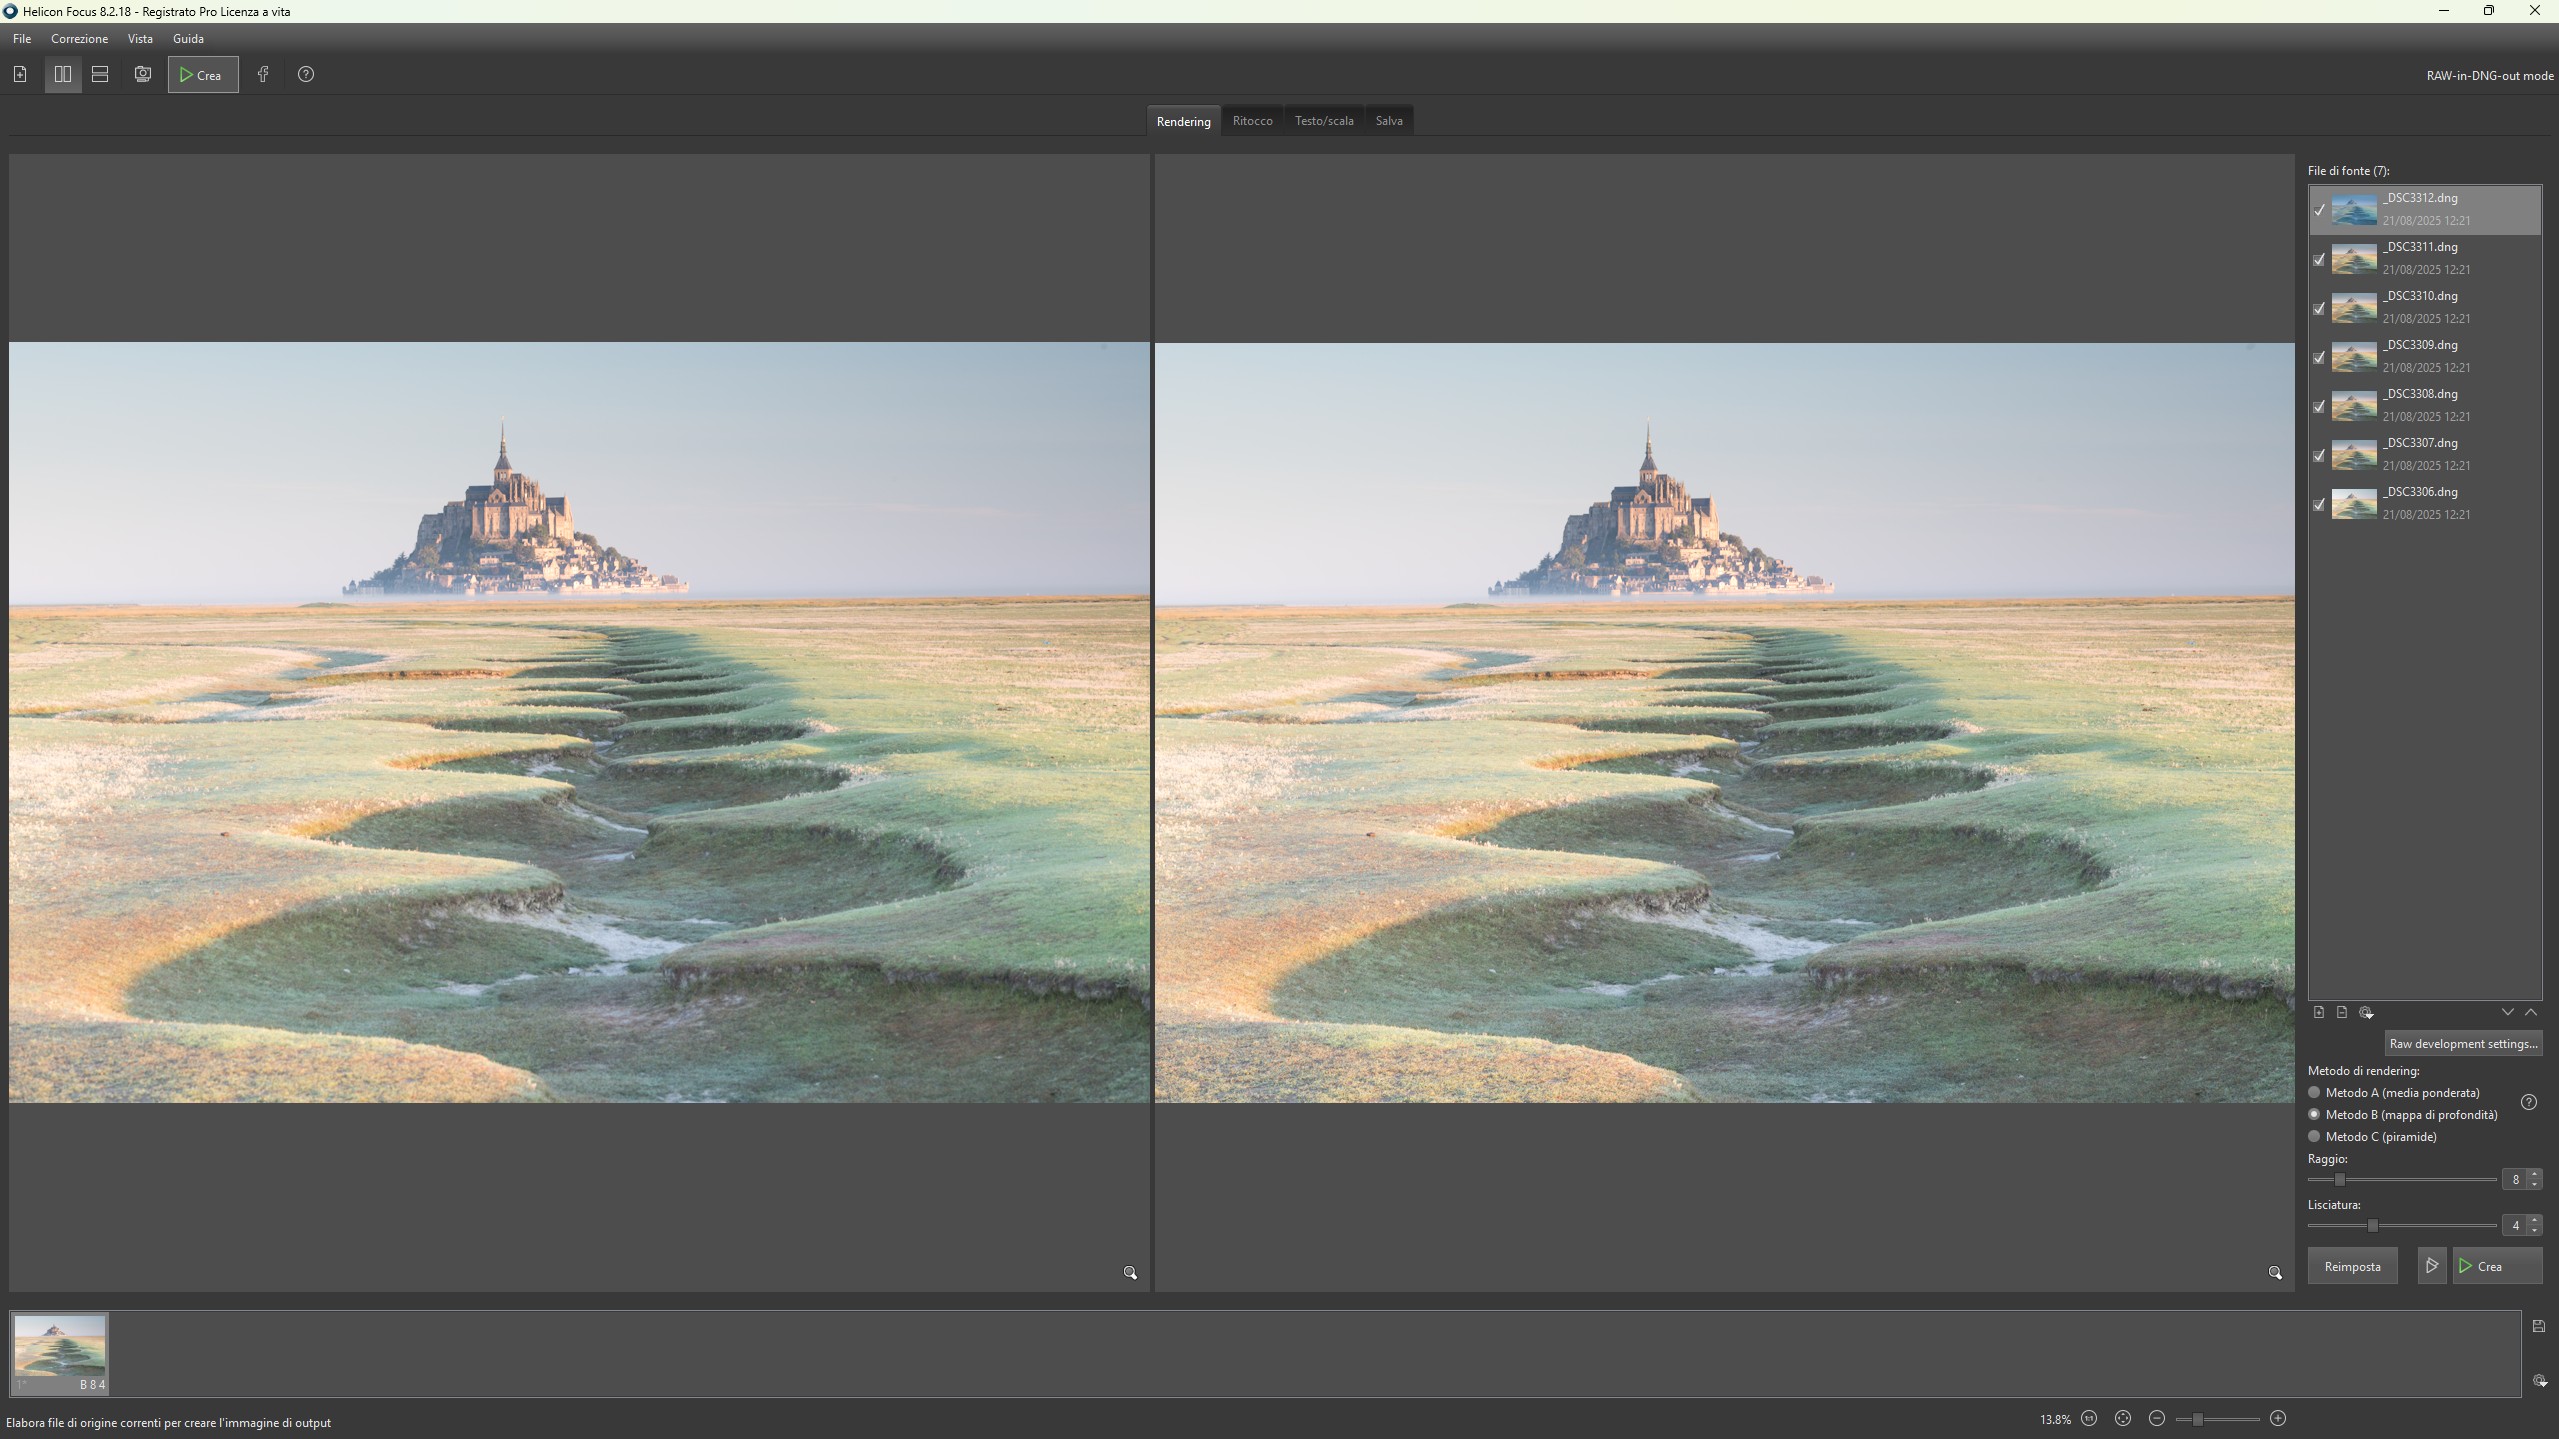Open rendering method help question icon
This screenshot has height=1439, width=2559.
click(x=2529, y=1103)
